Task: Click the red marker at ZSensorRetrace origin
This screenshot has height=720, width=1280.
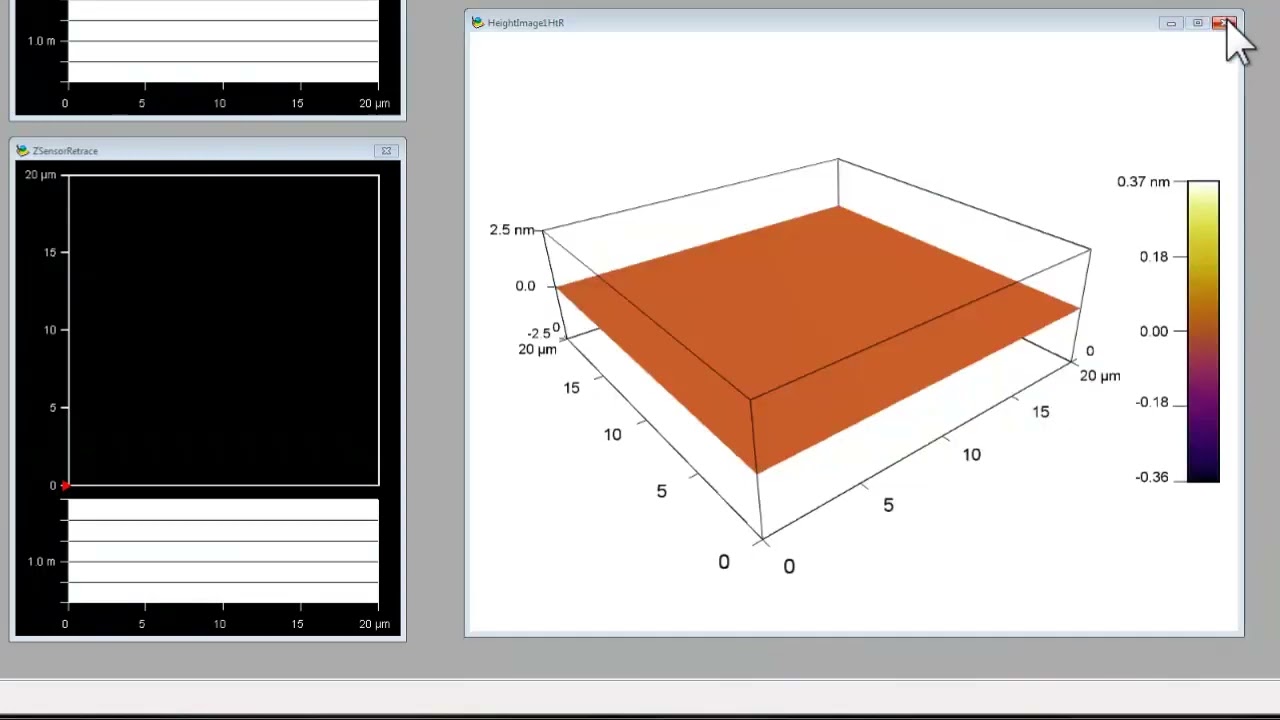Action: pyautogui.click(x=65, y=485)
